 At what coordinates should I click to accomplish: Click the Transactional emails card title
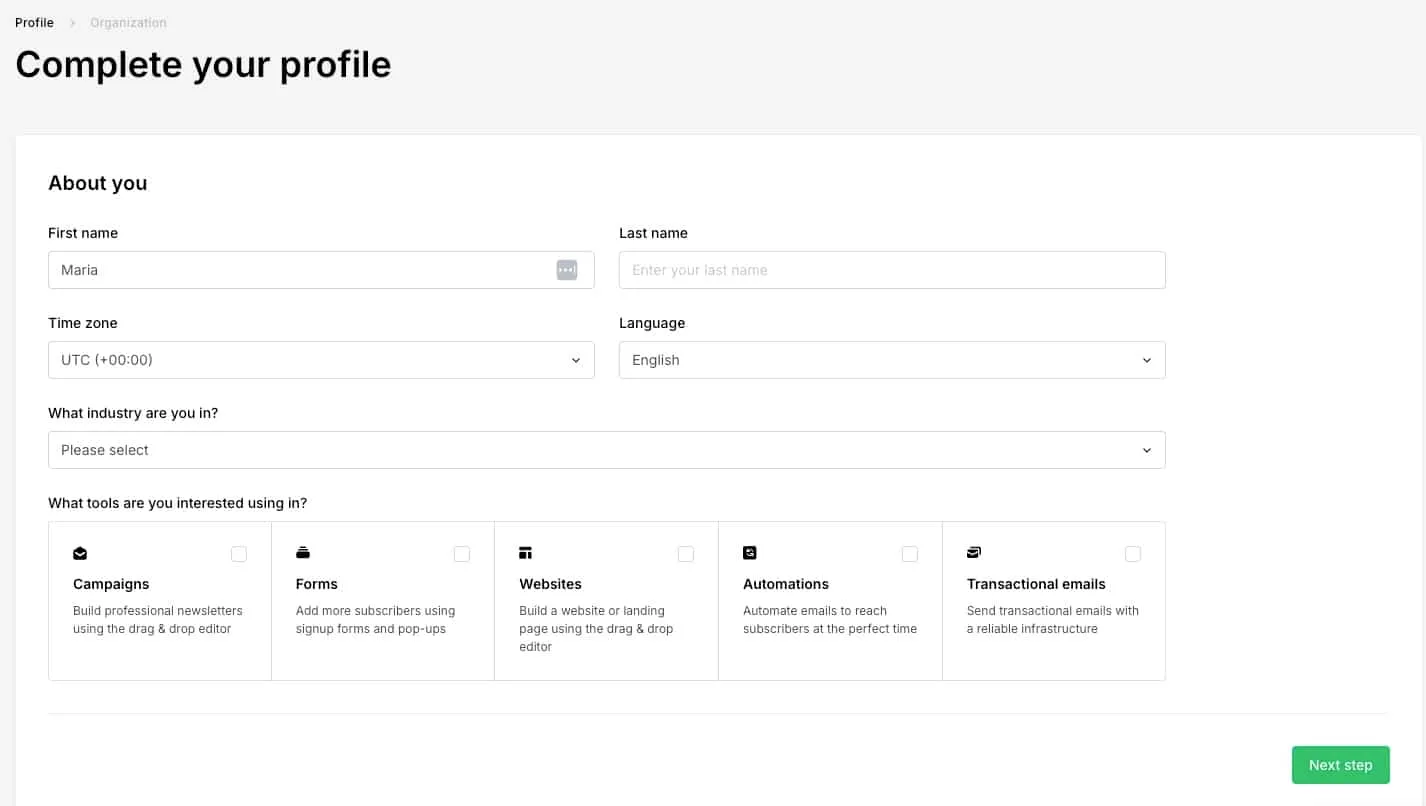coord(1036,584)
